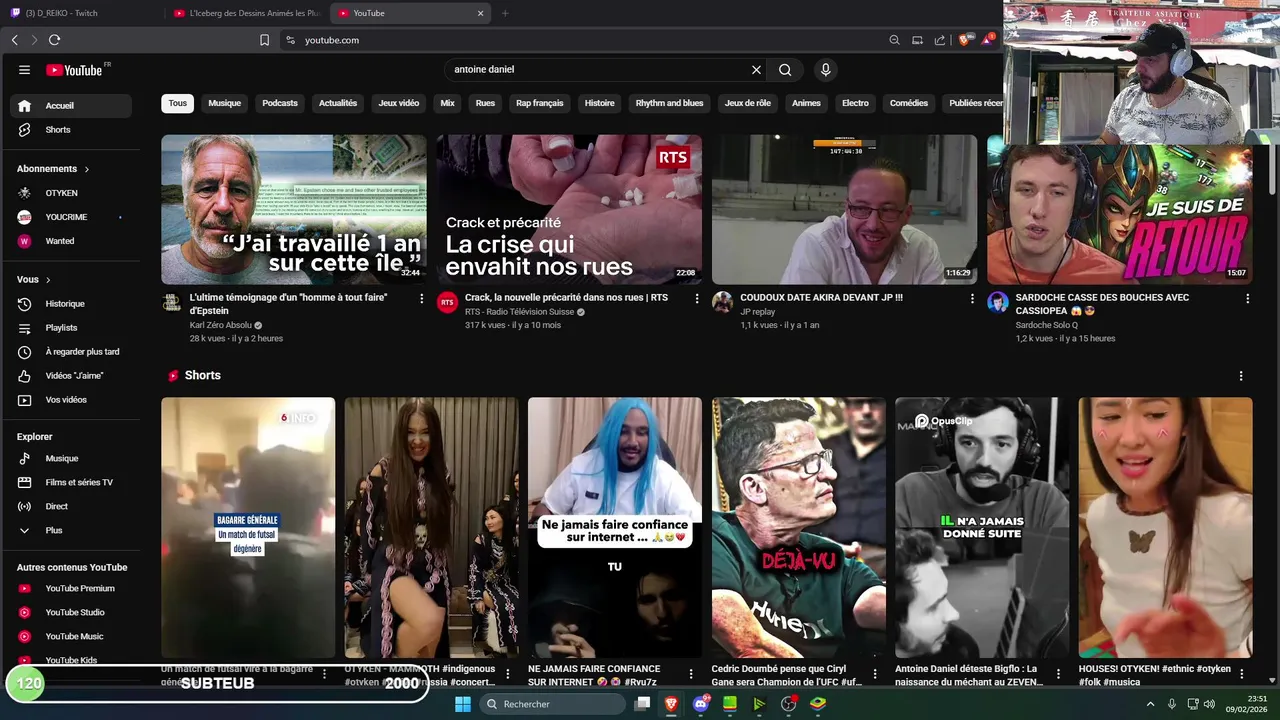The width and height of the screenshot is (1280, 720).
Task: Open Discord from the taskbar
Action: tap(700, 704)
